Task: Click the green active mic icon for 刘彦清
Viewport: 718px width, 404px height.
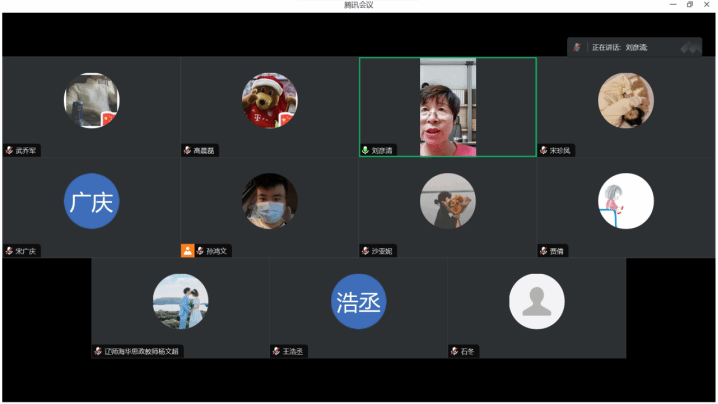Action: tap(366, 151)
